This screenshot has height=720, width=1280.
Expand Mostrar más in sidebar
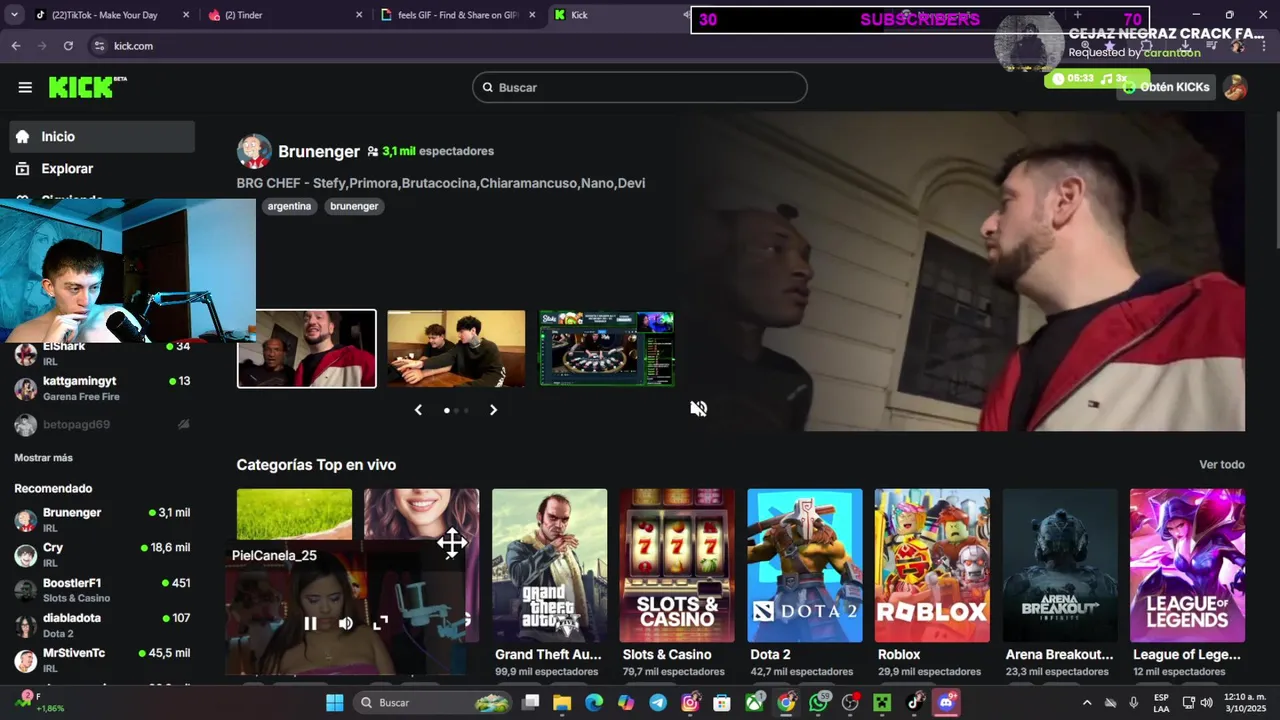point(43,457)
